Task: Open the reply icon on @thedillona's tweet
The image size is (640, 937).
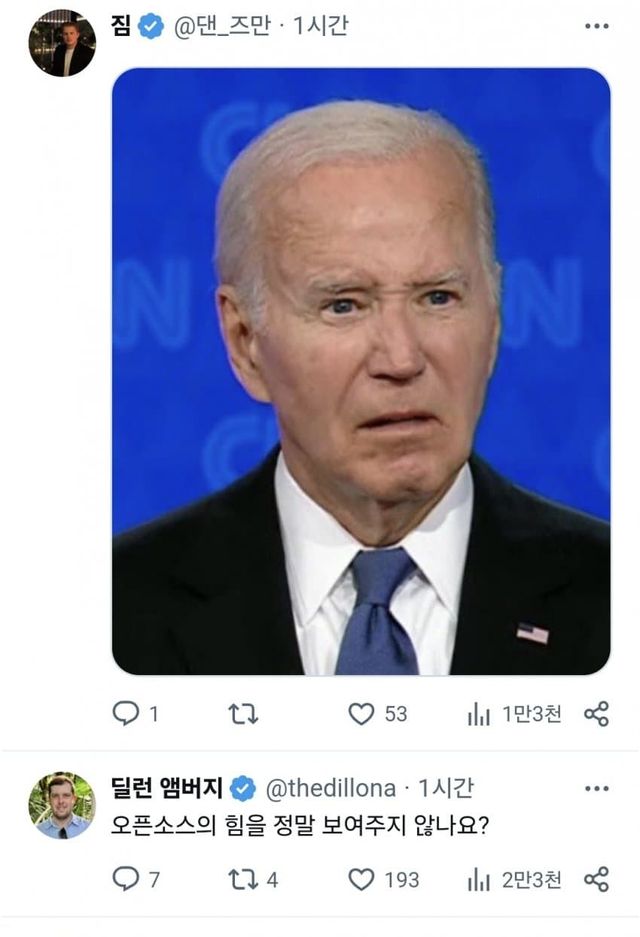Action: (x=124, y=880)
